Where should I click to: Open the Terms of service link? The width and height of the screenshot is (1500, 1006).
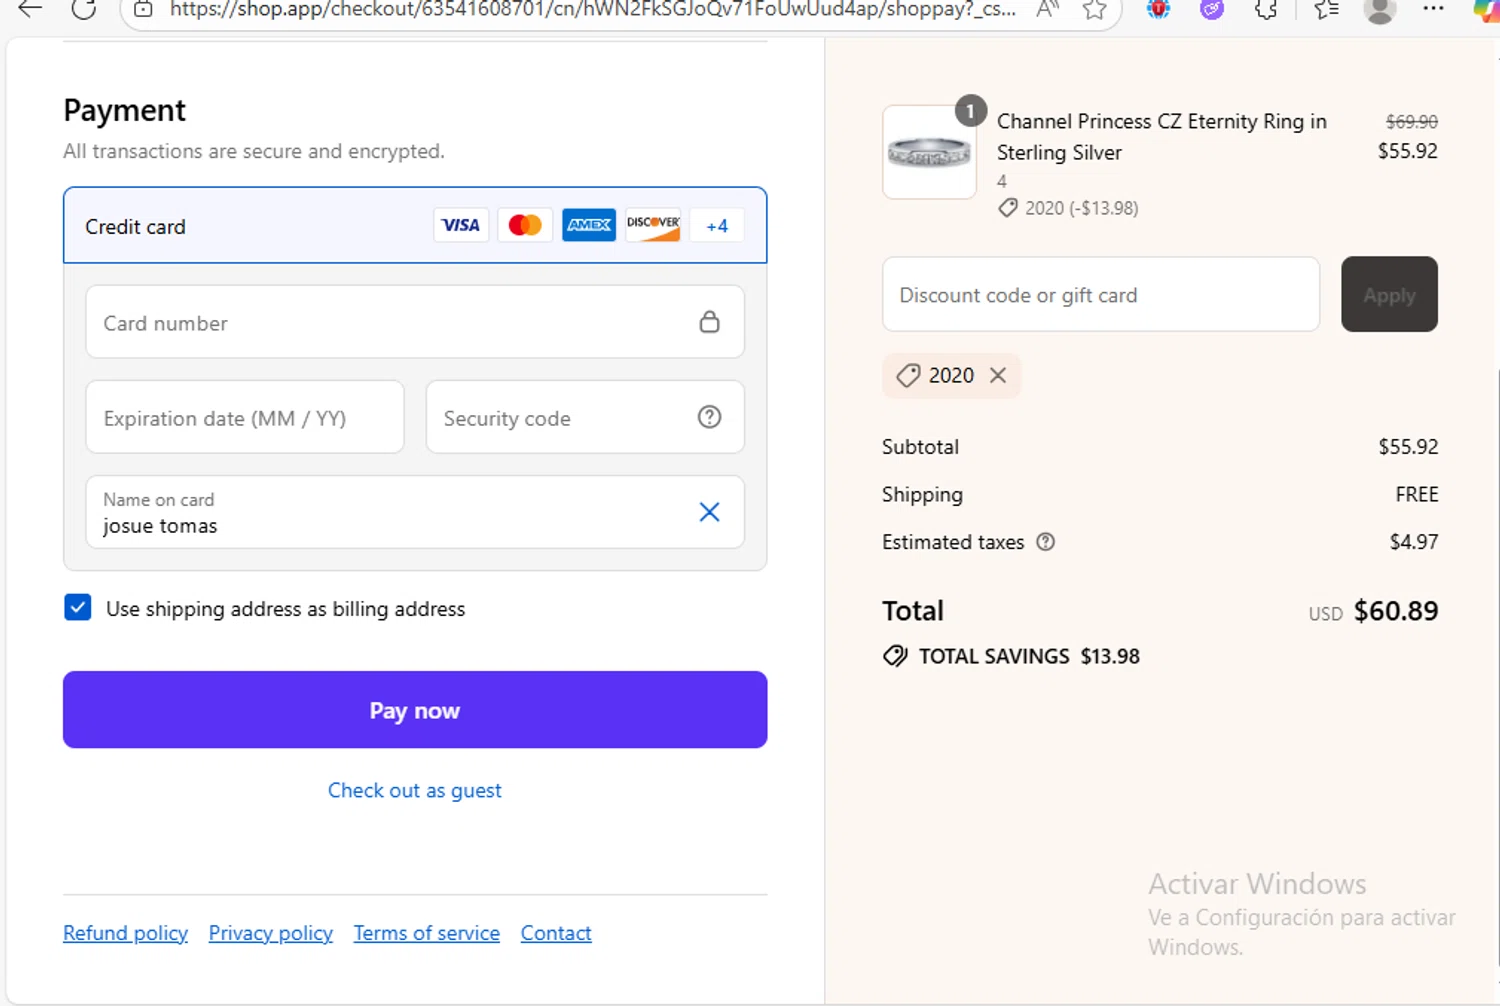pyautogui.click(x=427, y=933)
